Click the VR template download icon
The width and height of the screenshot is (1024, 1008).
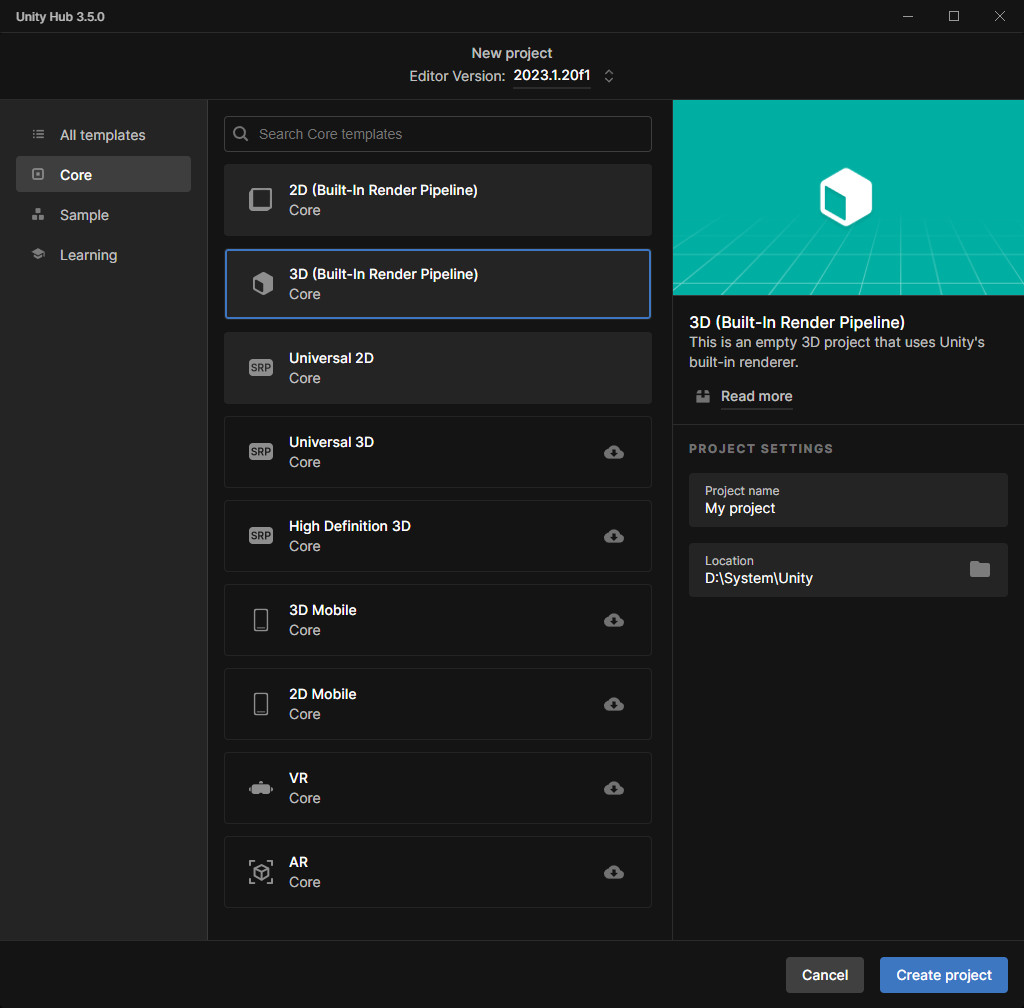(614, 788)
